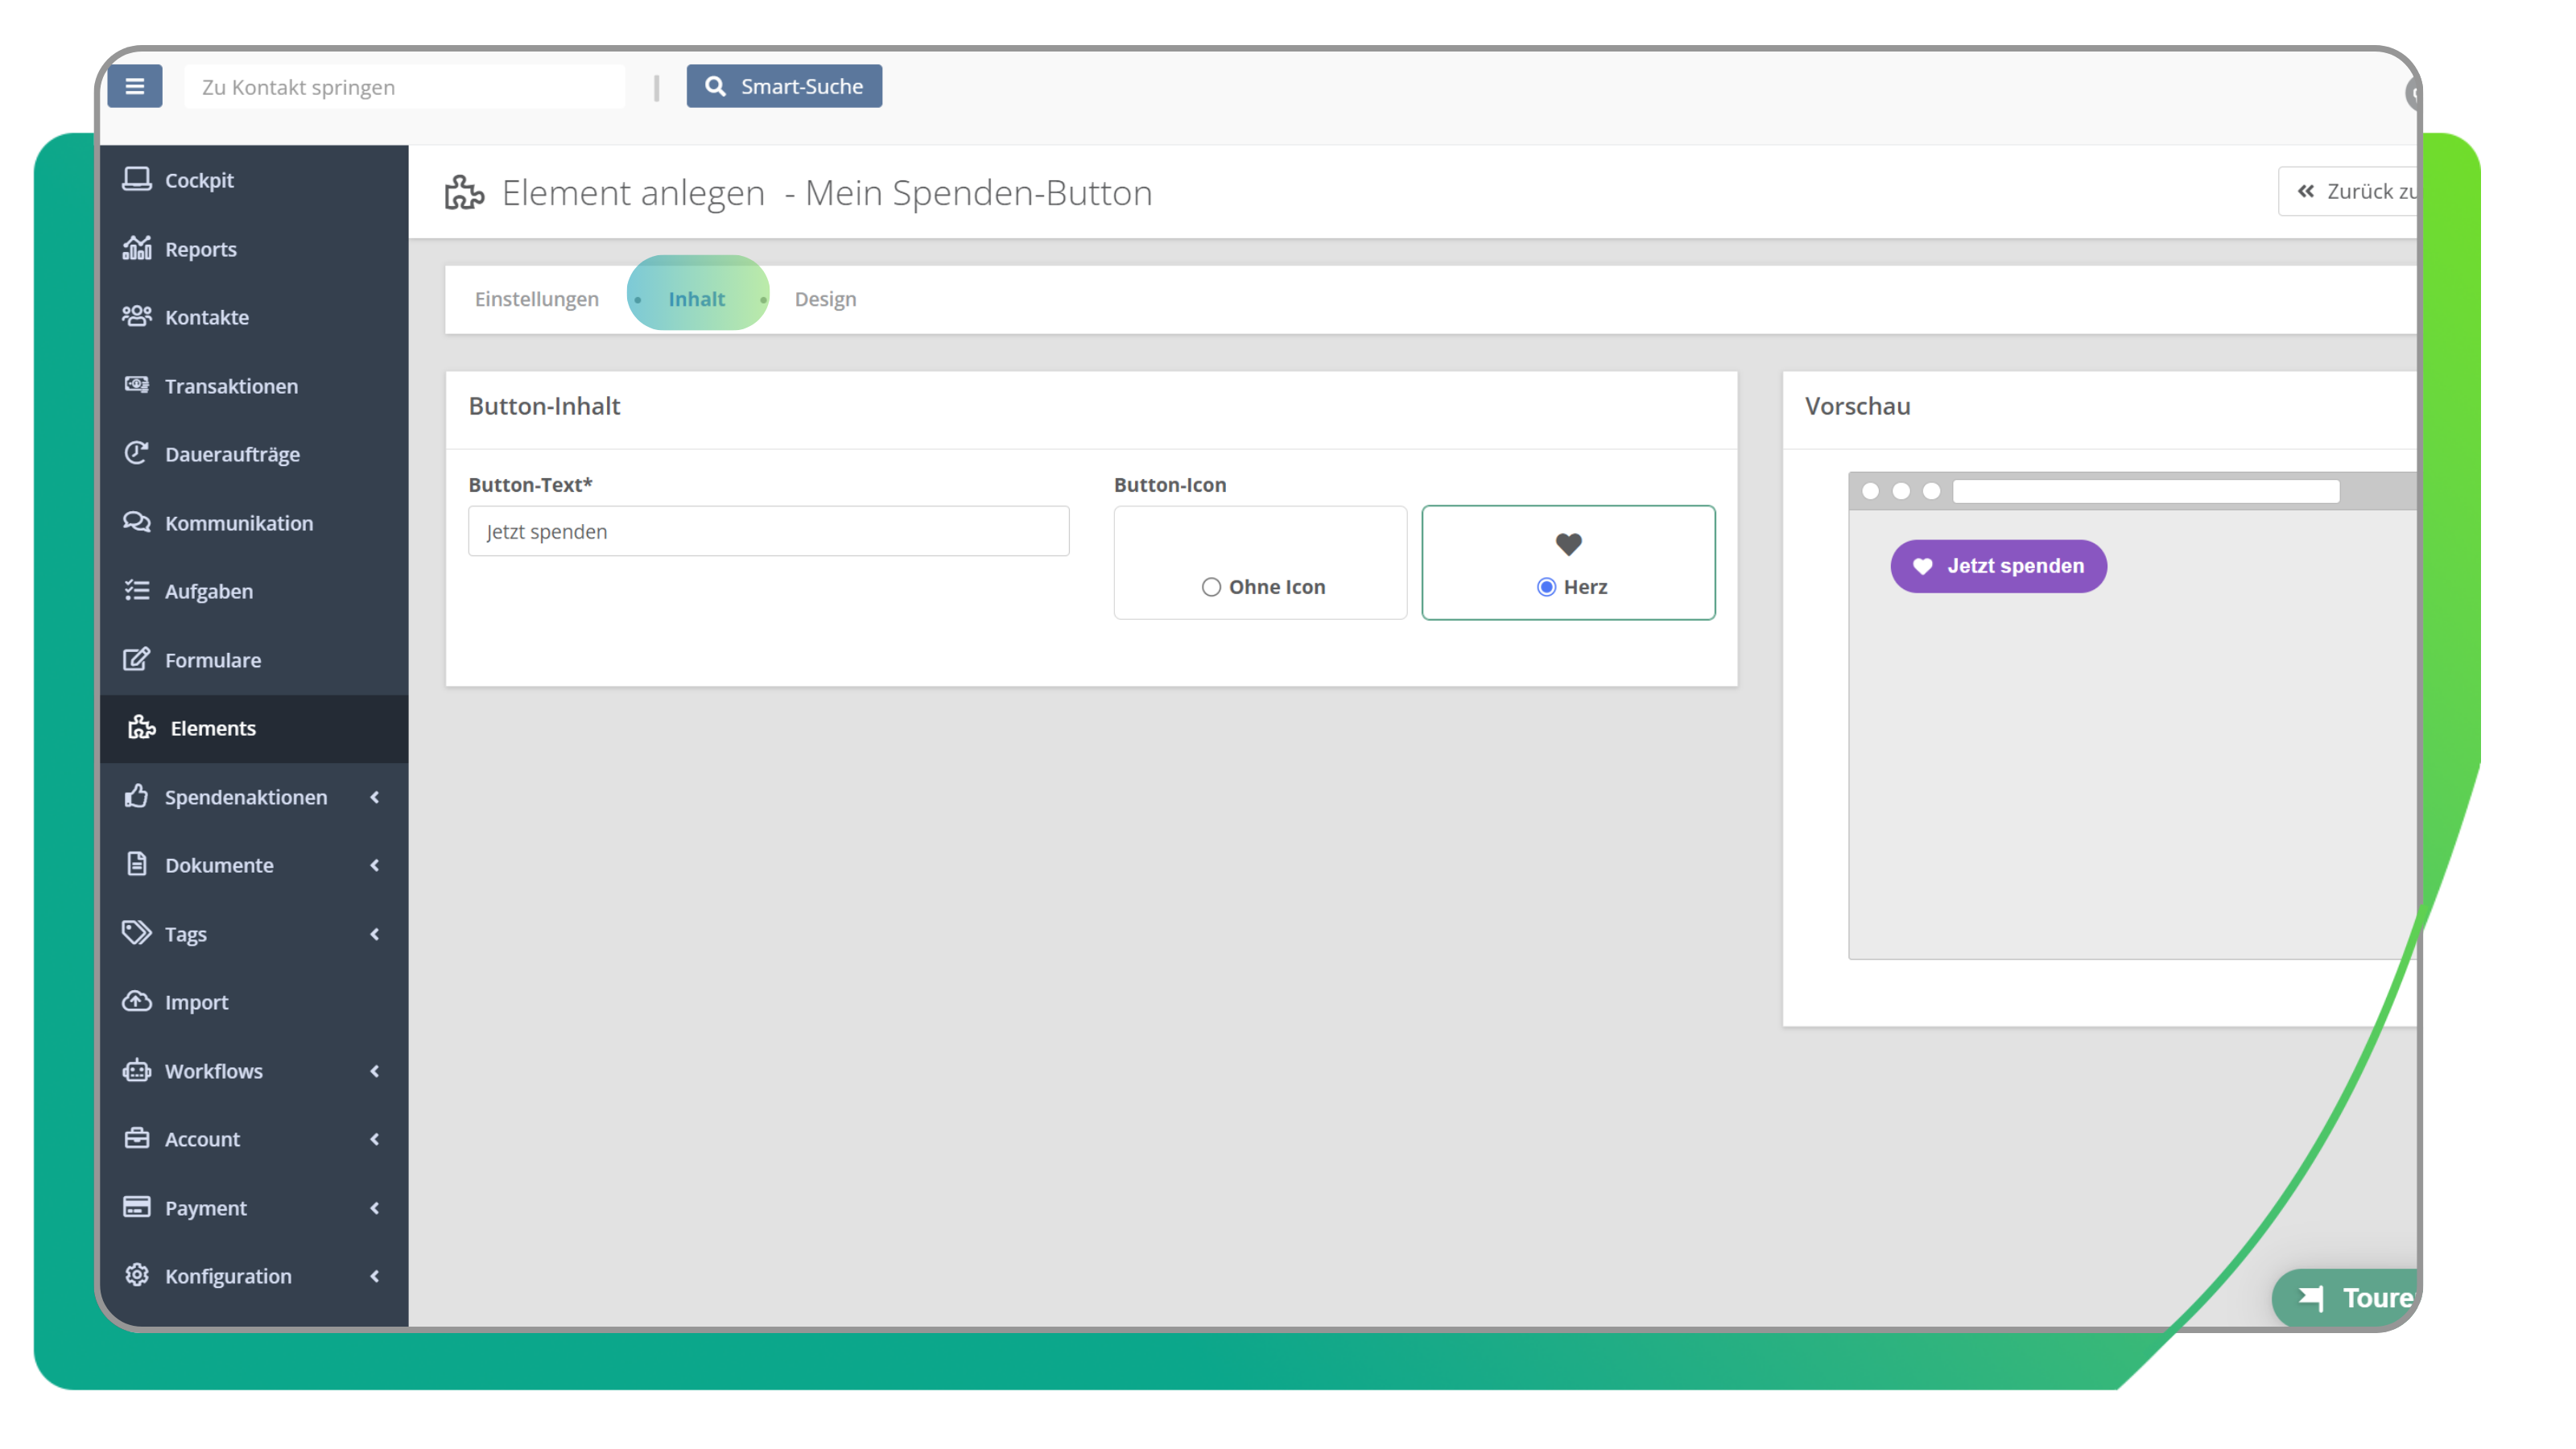Open Cockpit via laptop icon

[137, 179]
